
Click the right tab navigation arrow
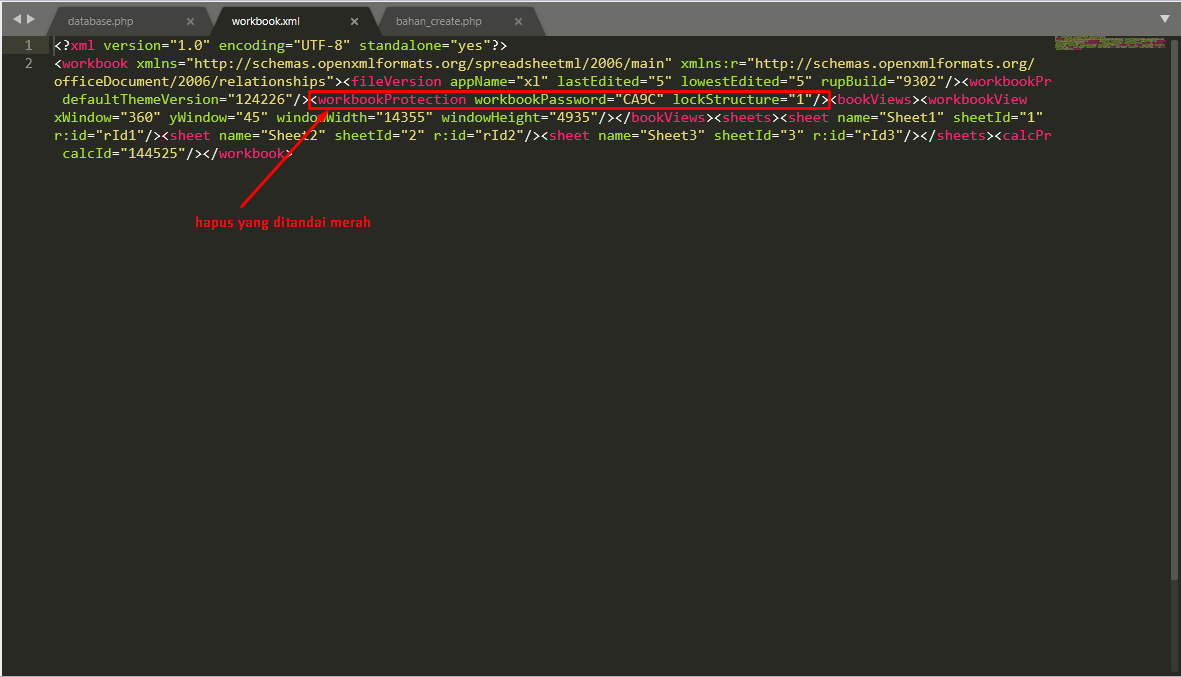31,19
